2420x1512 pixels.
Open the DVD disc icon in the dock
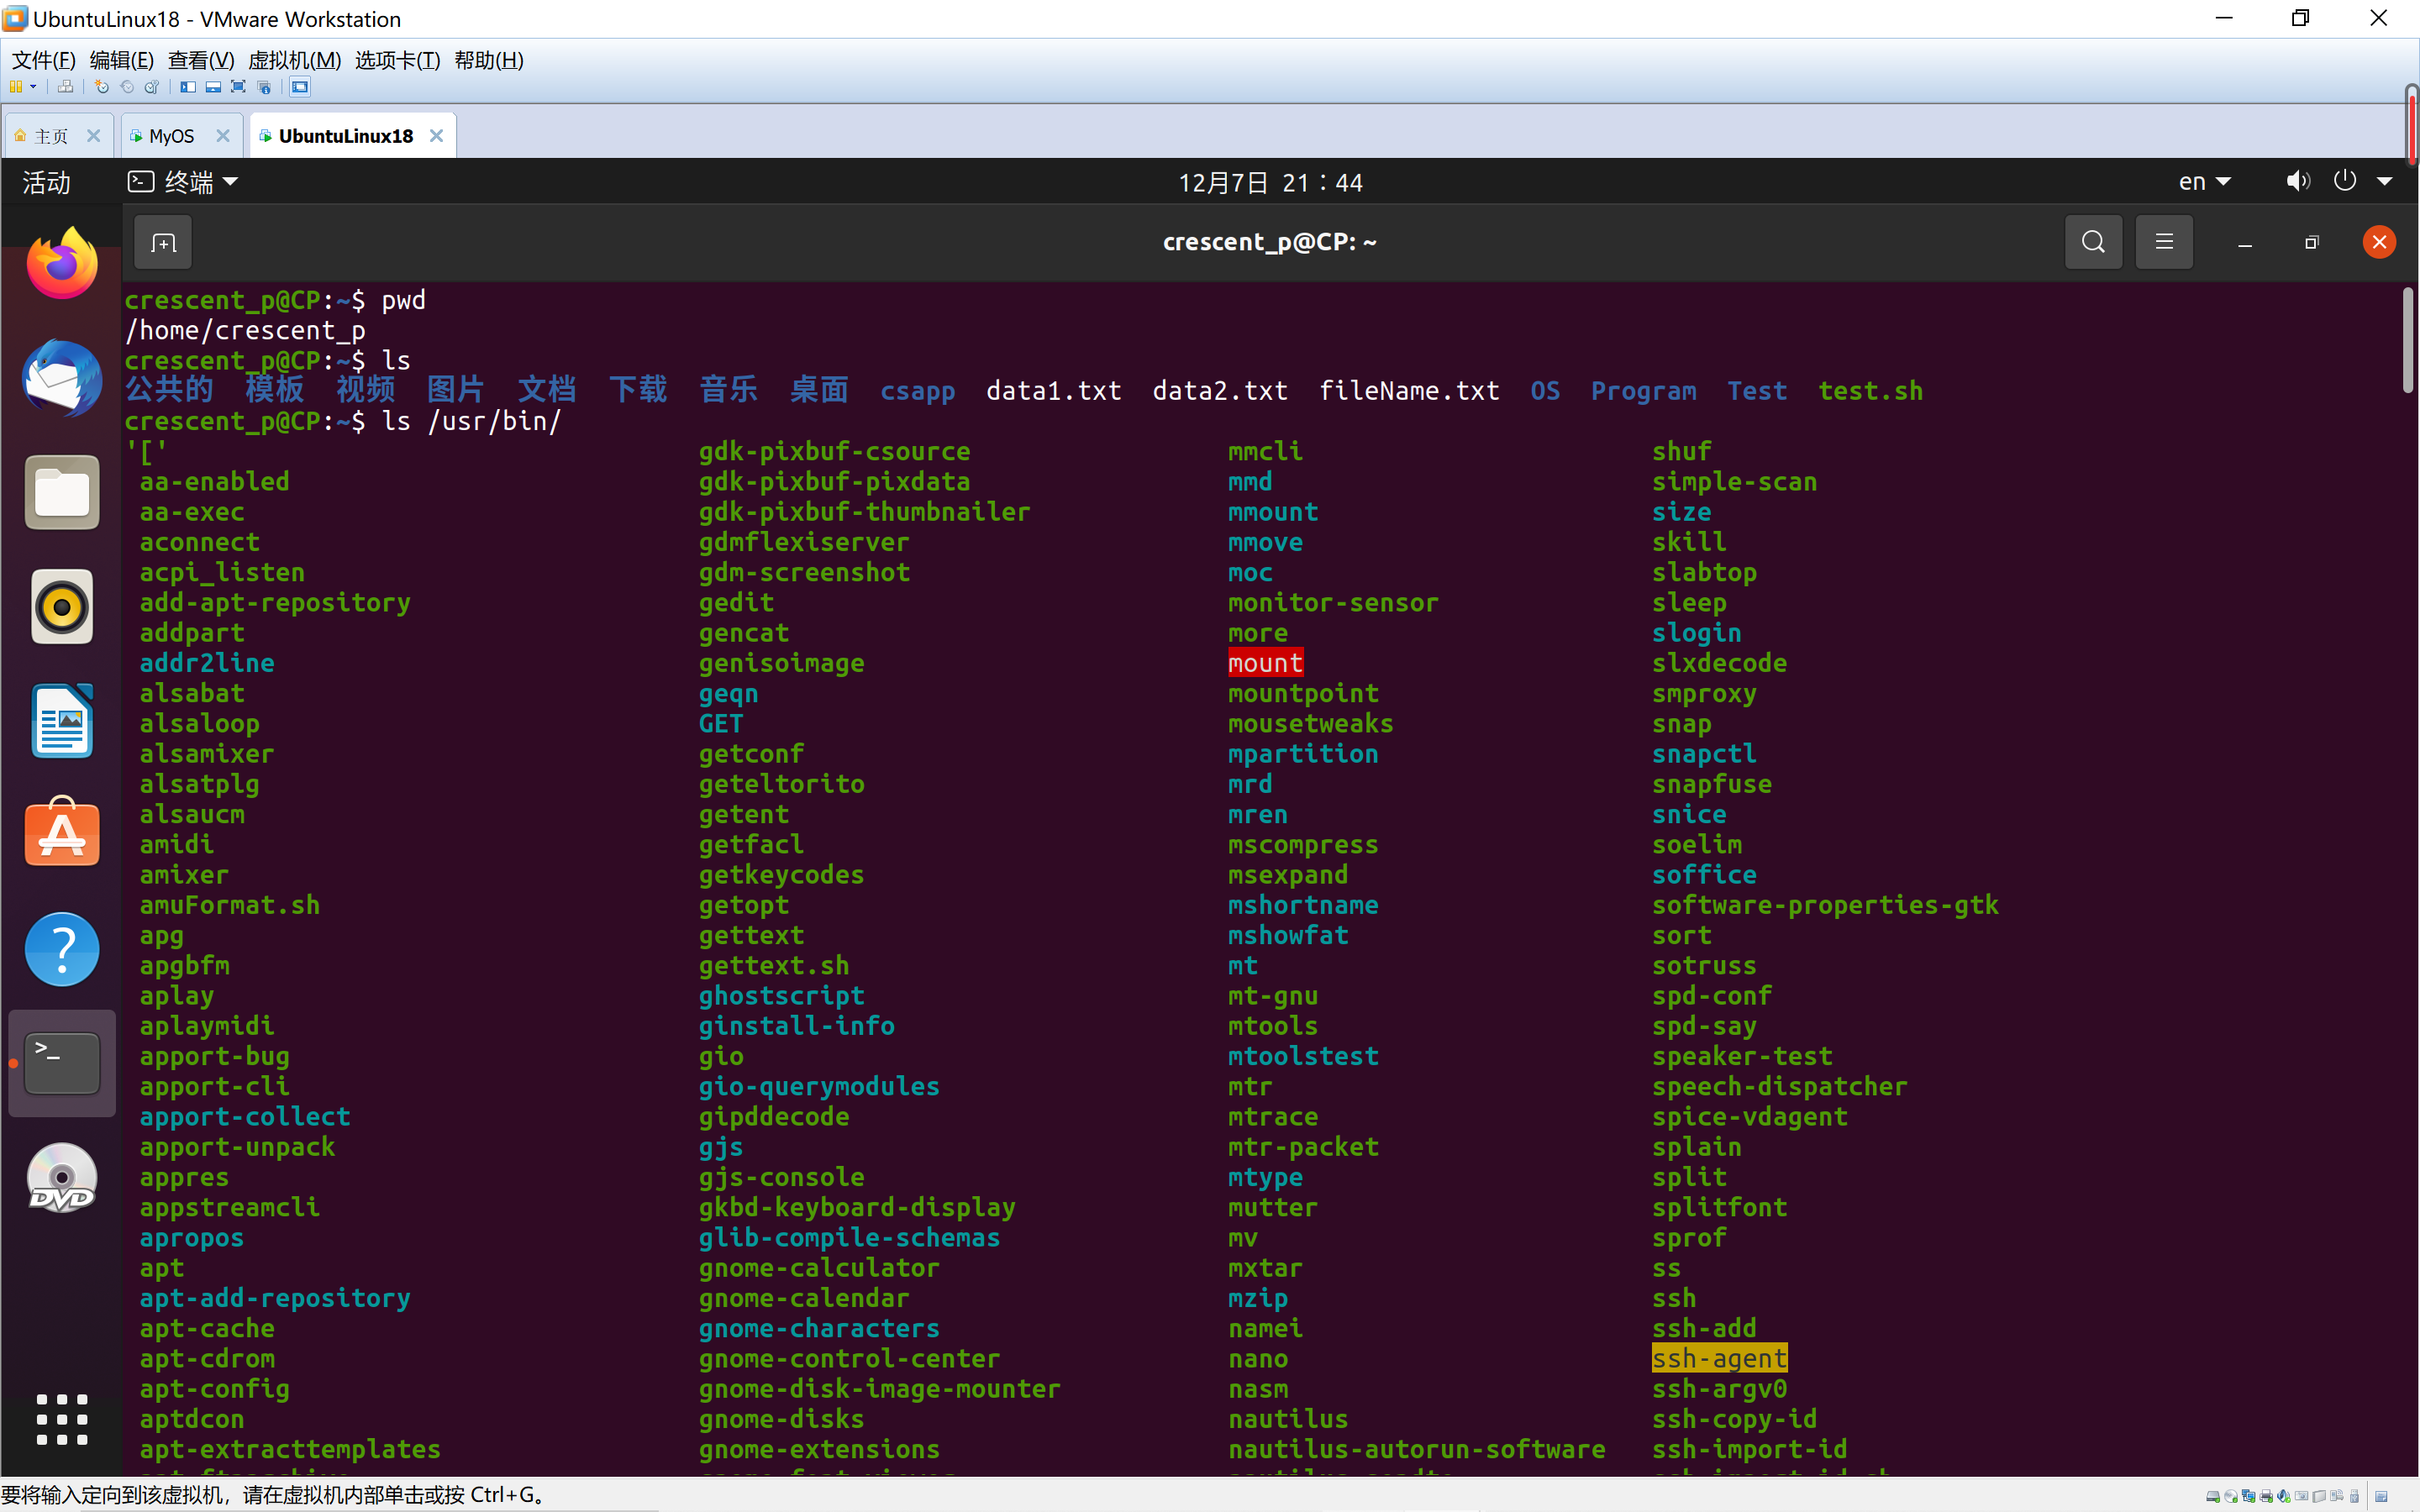coord(62,1178)
